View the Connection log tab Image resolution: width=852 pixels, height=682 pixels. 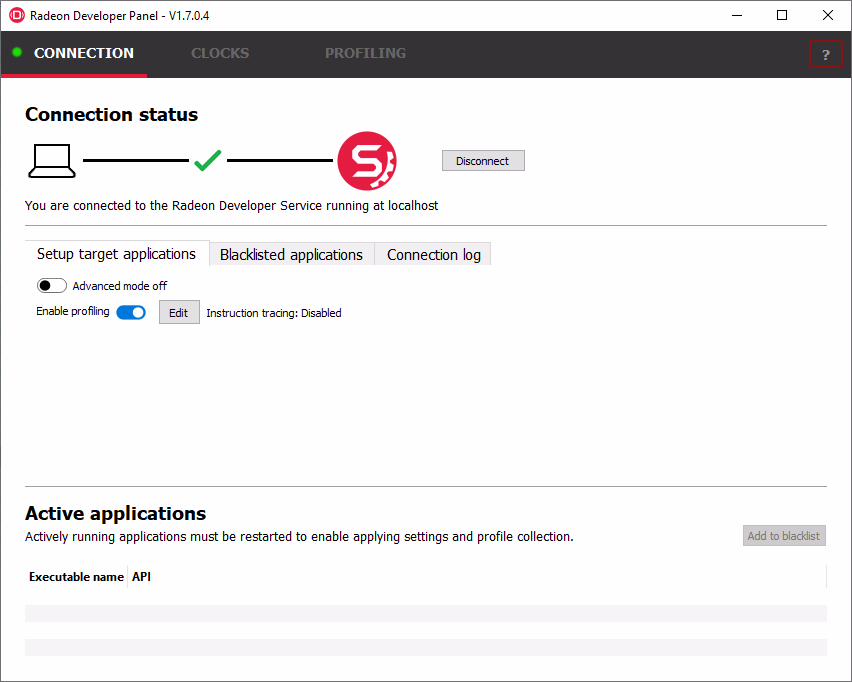(x=433, y=255)
